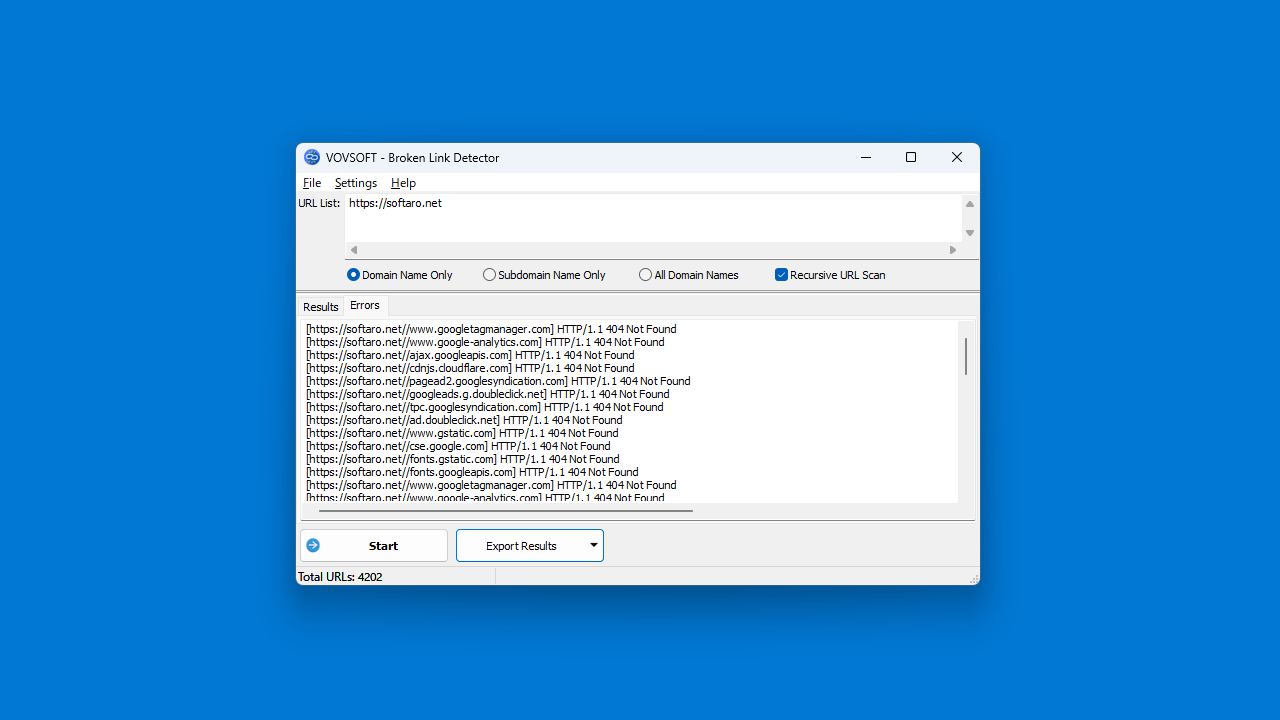Minimize the Broken Link Detector window

pos(866,157)
